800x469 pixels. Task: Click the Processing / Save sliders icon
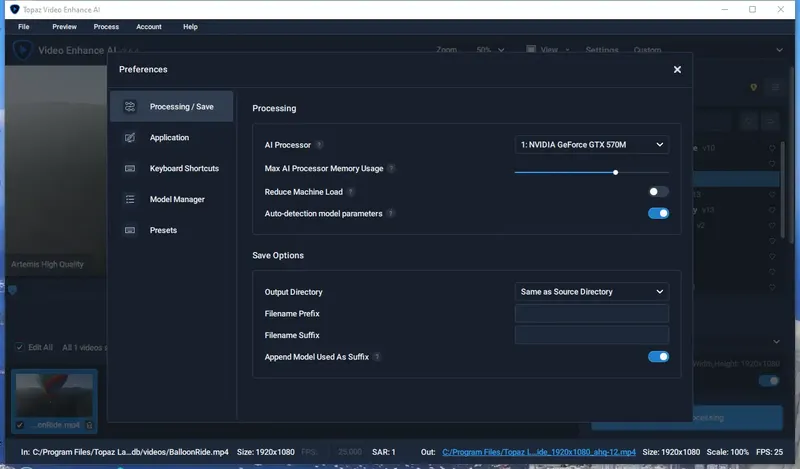click(130, 106)
